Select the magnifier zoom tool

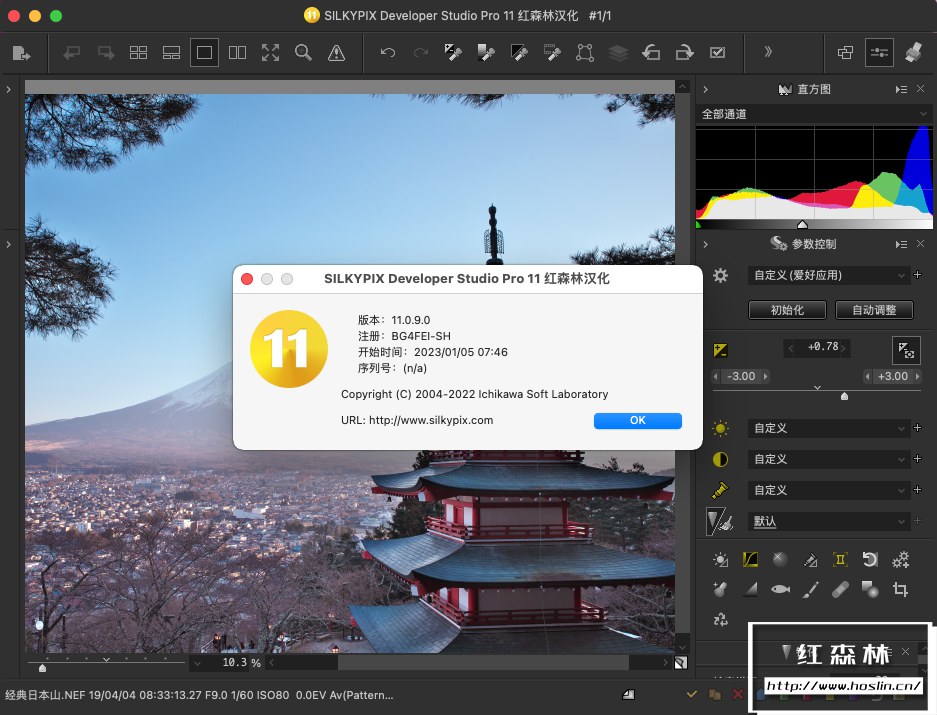[x=303, y=53]
